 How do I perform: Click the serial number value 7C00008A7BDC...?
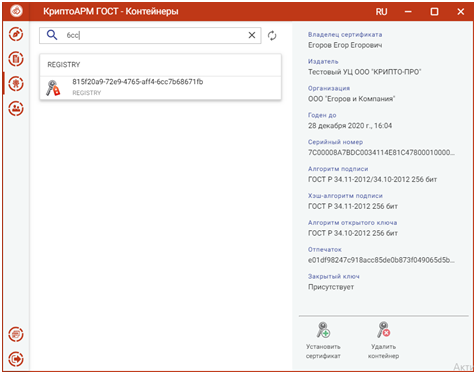381,152
